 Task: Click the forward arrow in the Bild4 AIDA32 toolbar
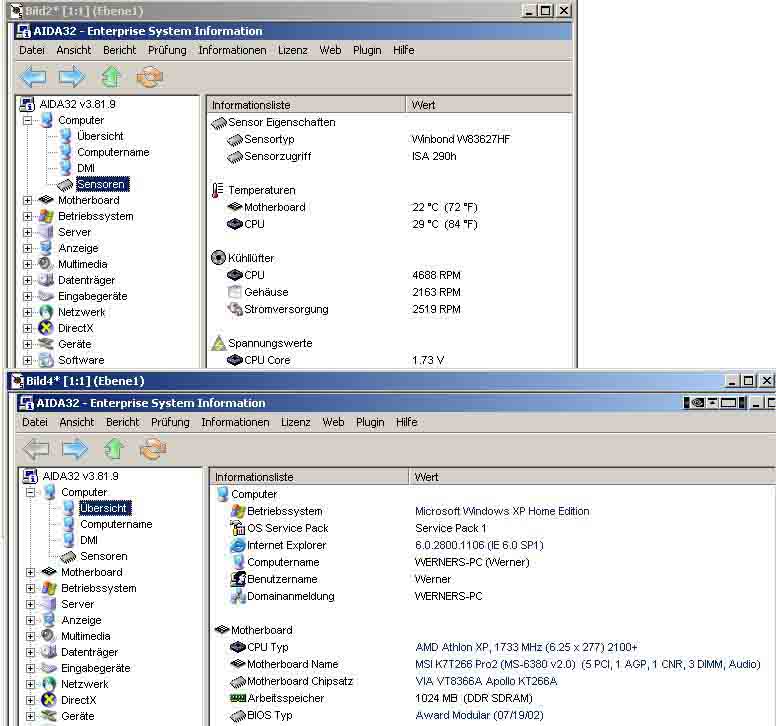point(75,449)
